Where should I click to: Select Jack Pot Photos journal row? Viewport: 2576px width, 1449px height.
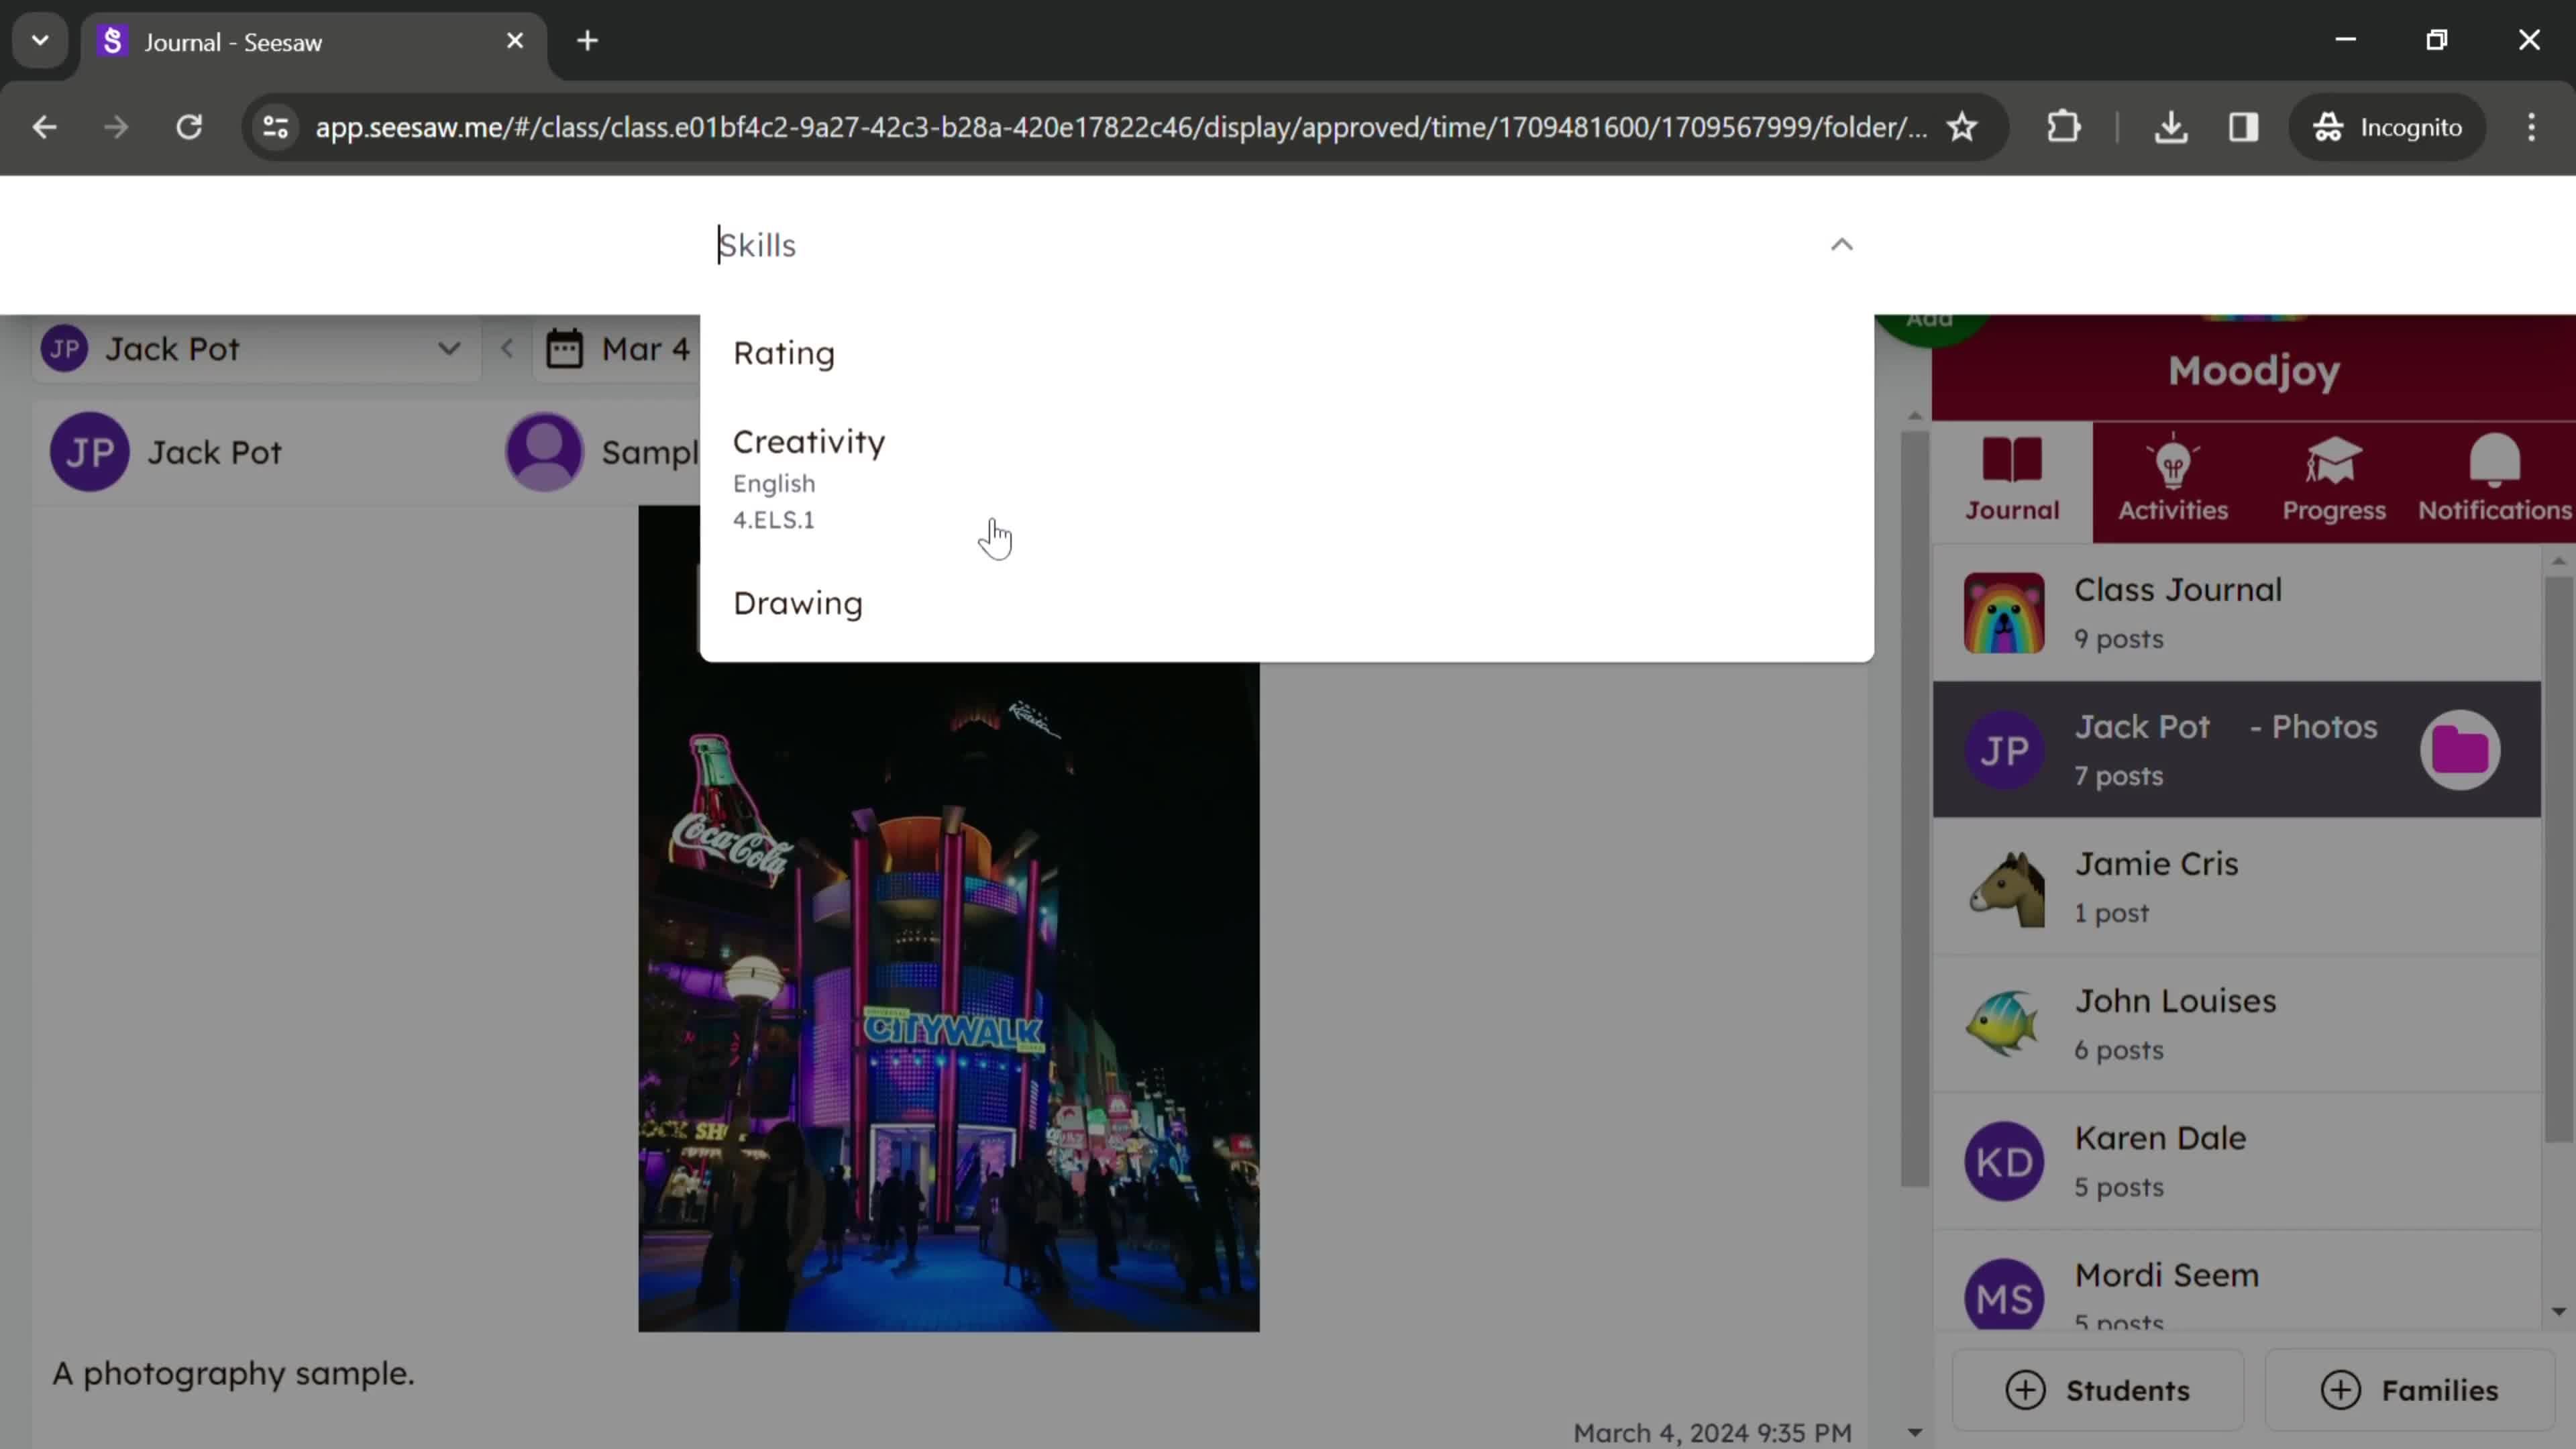2236,750
